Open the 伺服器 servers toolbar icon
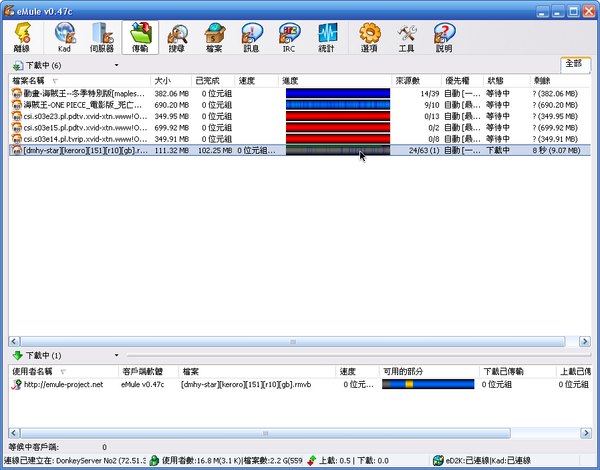The image size is (600, 470). tap(101, 38)
